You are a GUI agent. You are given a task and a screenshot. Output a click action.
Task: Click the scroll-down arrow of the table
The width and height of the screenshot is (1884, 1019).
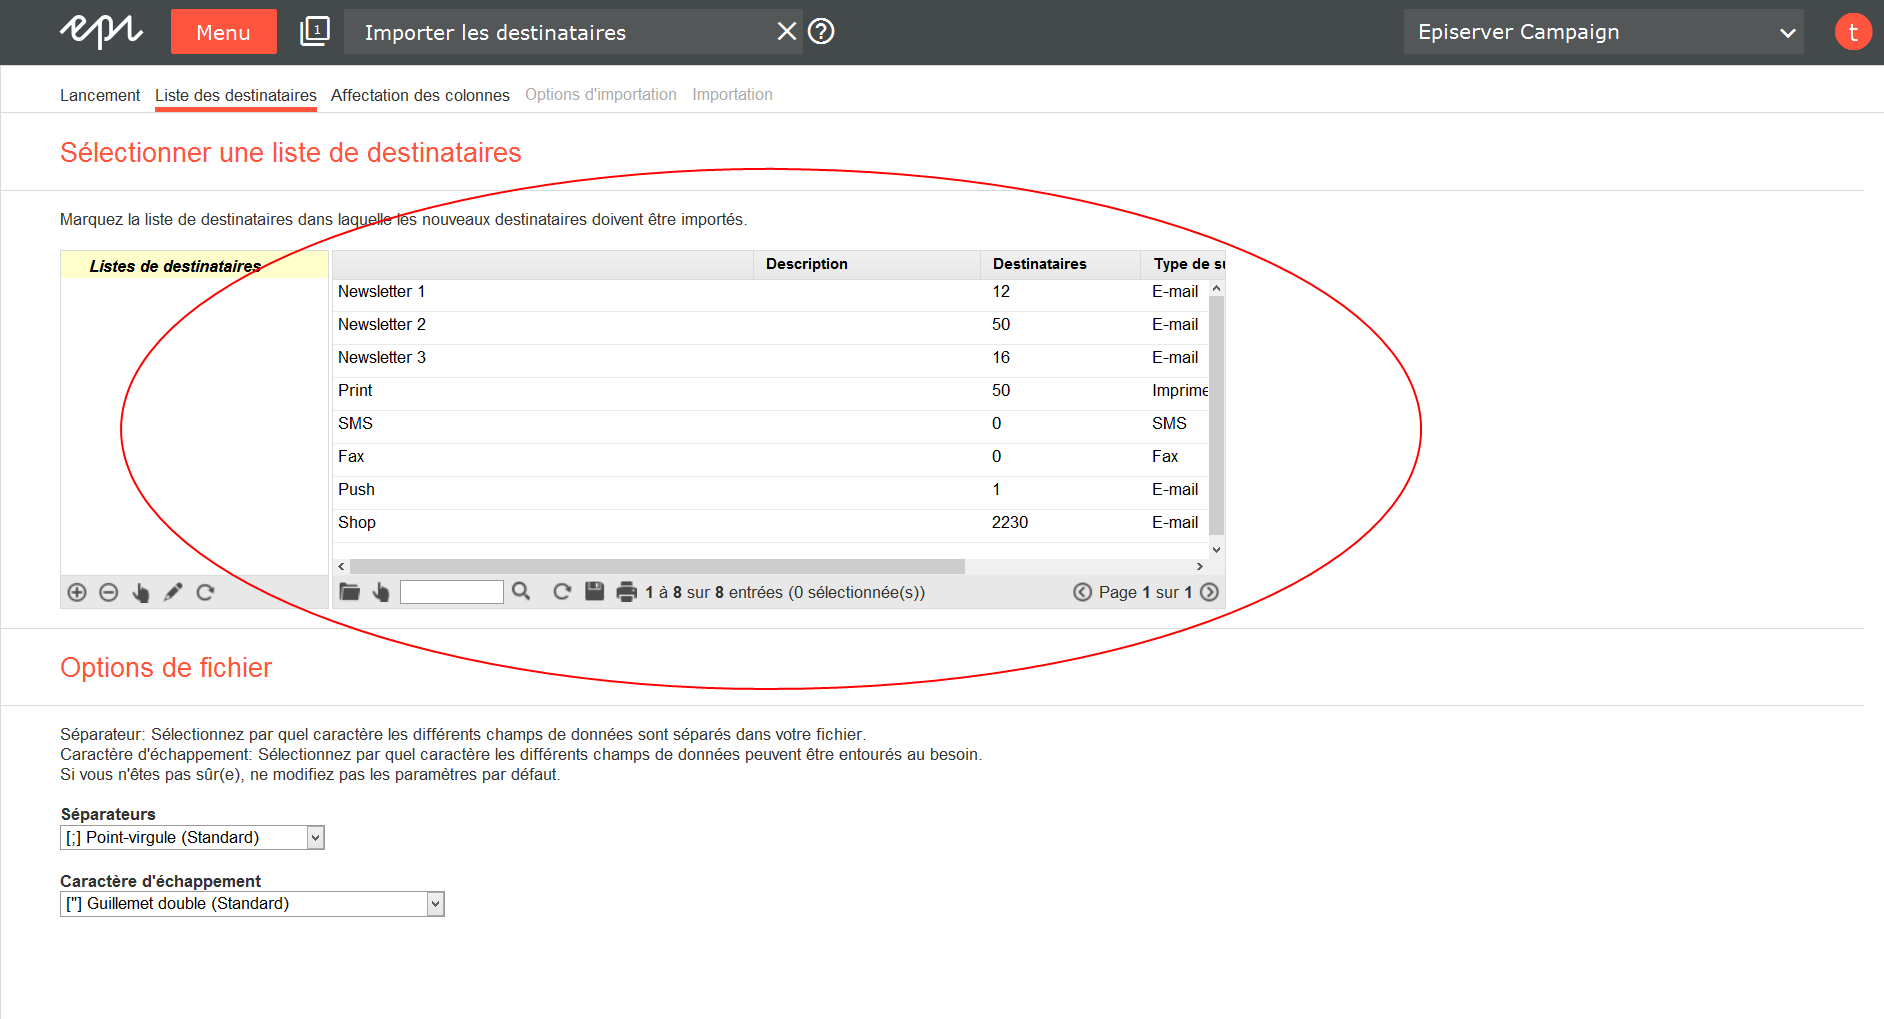click(1217, 549)
